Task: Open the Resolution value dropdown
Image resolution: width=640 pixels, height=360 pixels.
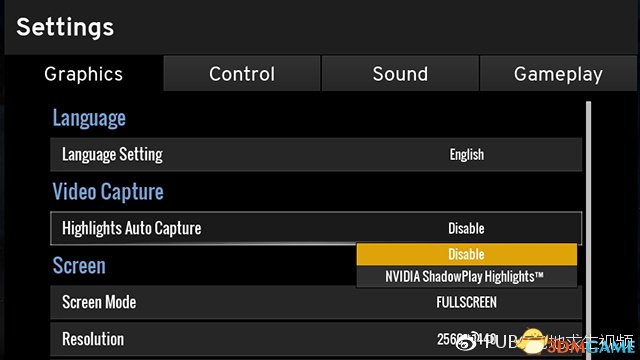Action: pos(467,339)
